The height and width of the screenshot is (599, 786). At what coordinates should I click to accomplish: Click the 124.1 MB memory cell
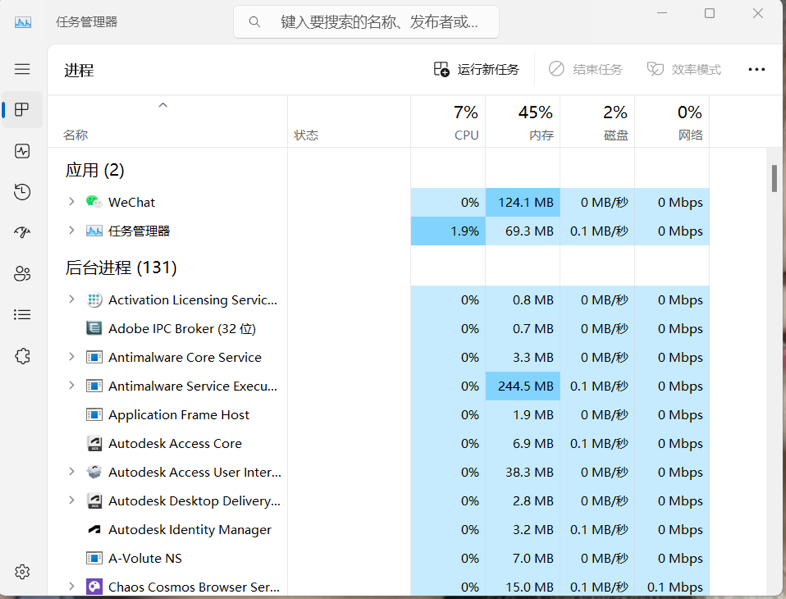click(522, 202)
